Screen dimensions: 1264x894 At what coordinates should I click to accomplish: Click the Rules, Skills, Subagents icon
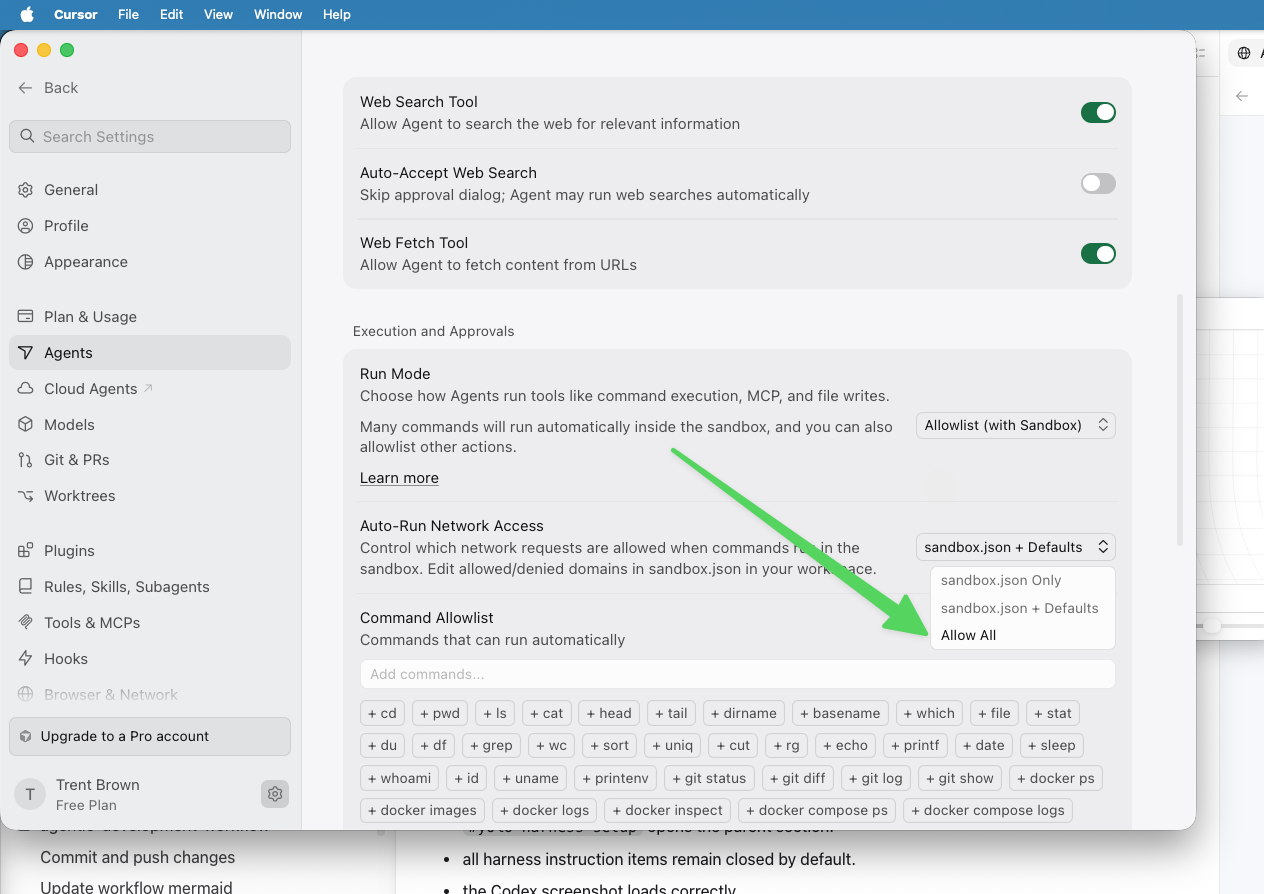26,587
